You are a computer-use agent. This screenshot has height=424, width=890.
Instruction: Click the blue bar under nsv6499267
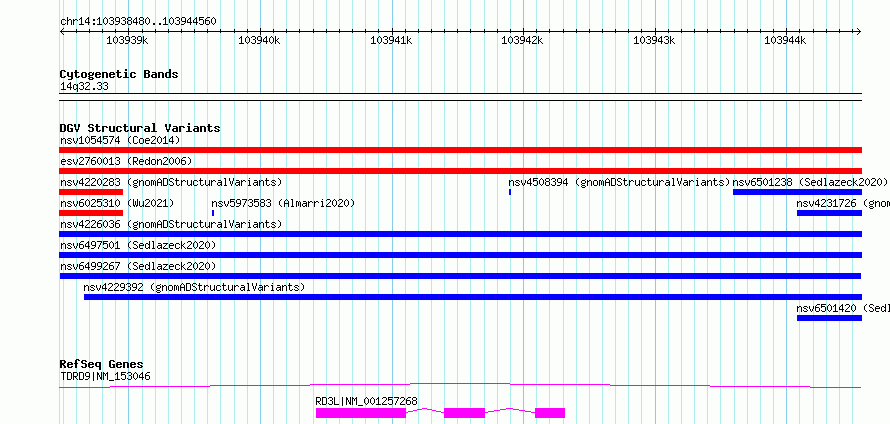pyautogui.click(x=460, y=276)
